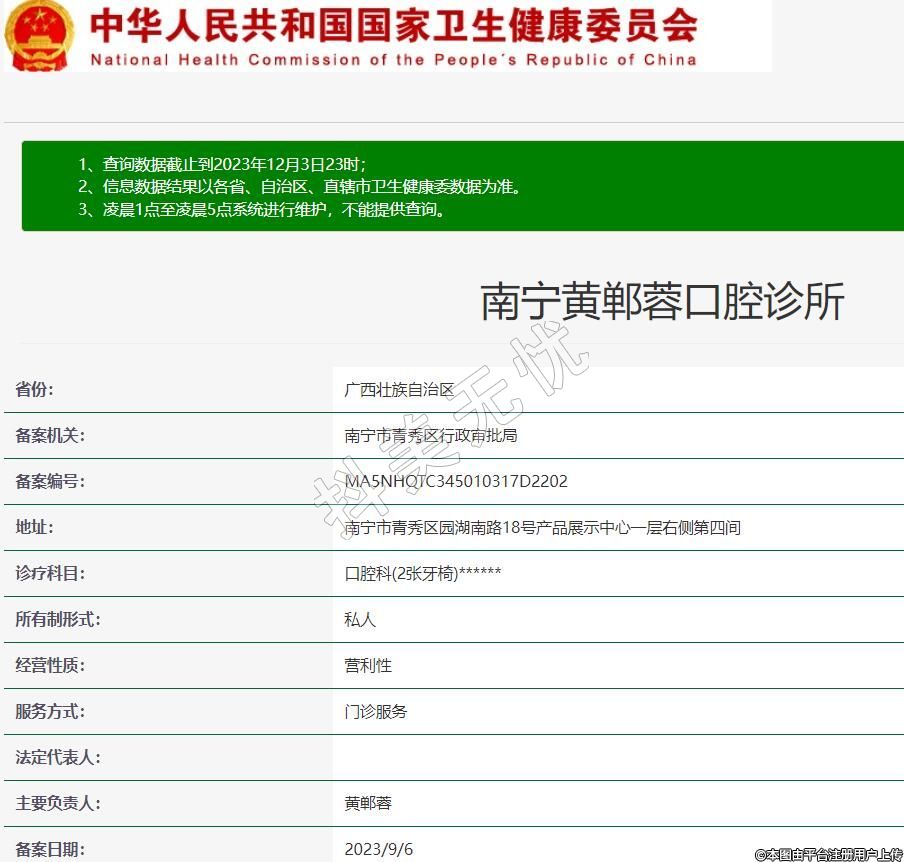Click the copyright notice in the bottom-right corner
Image resolution: width=904 pixels, height=862 pixels.
(829, 854)
